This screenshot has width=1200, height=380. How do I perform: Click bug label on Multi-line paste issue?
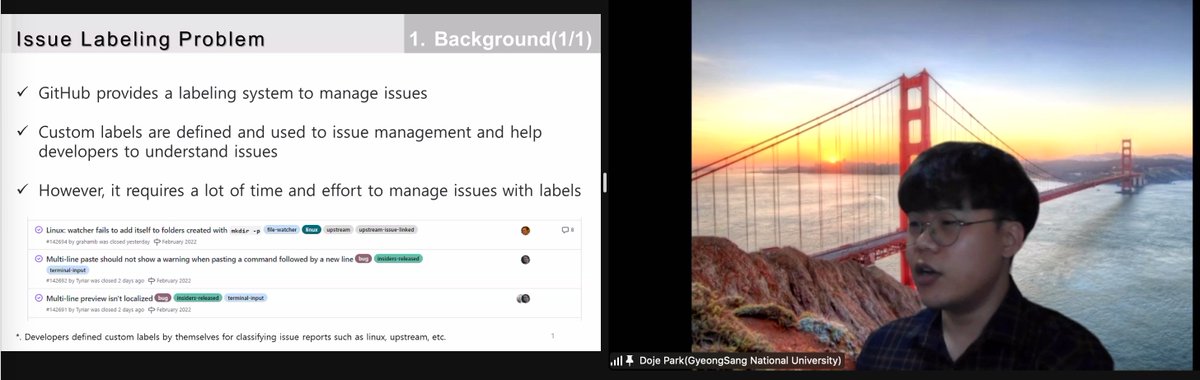[363, 259]
